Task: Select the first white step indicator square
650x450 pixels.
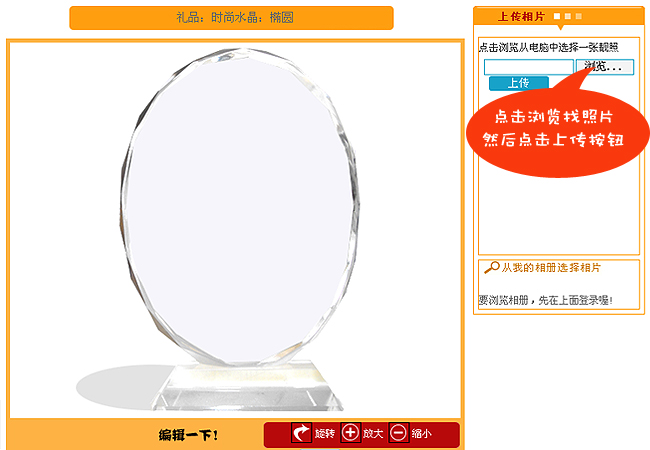Action: tap(557, 16)
